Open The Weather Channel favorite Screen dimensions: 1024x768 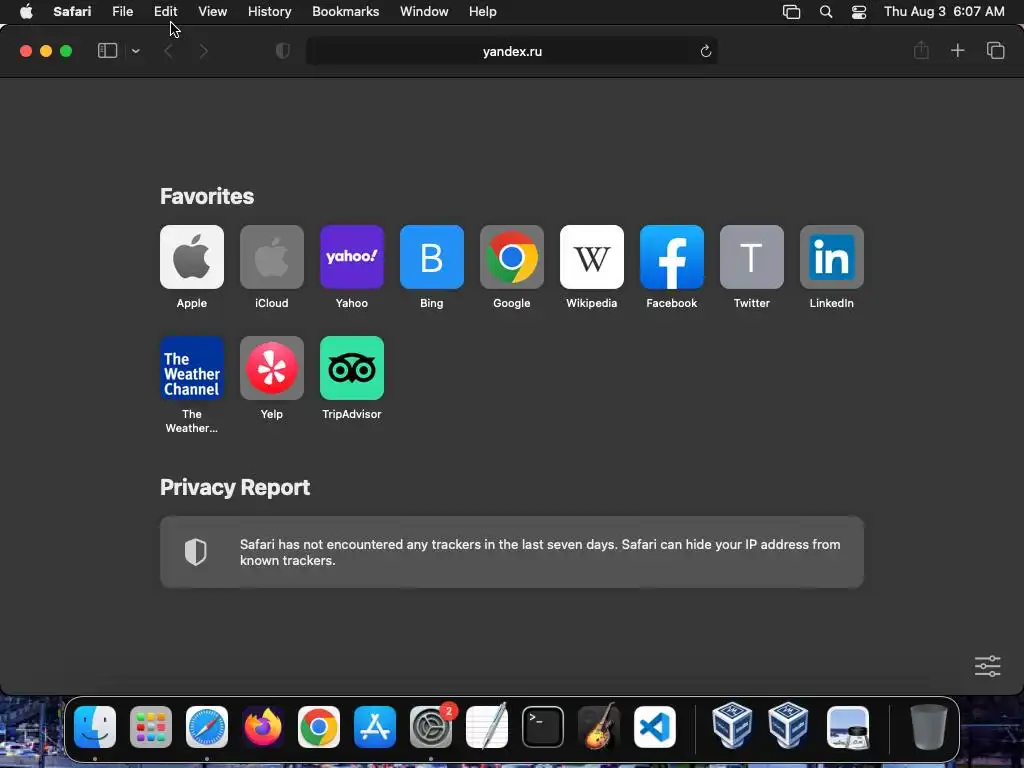click(191, 368)
